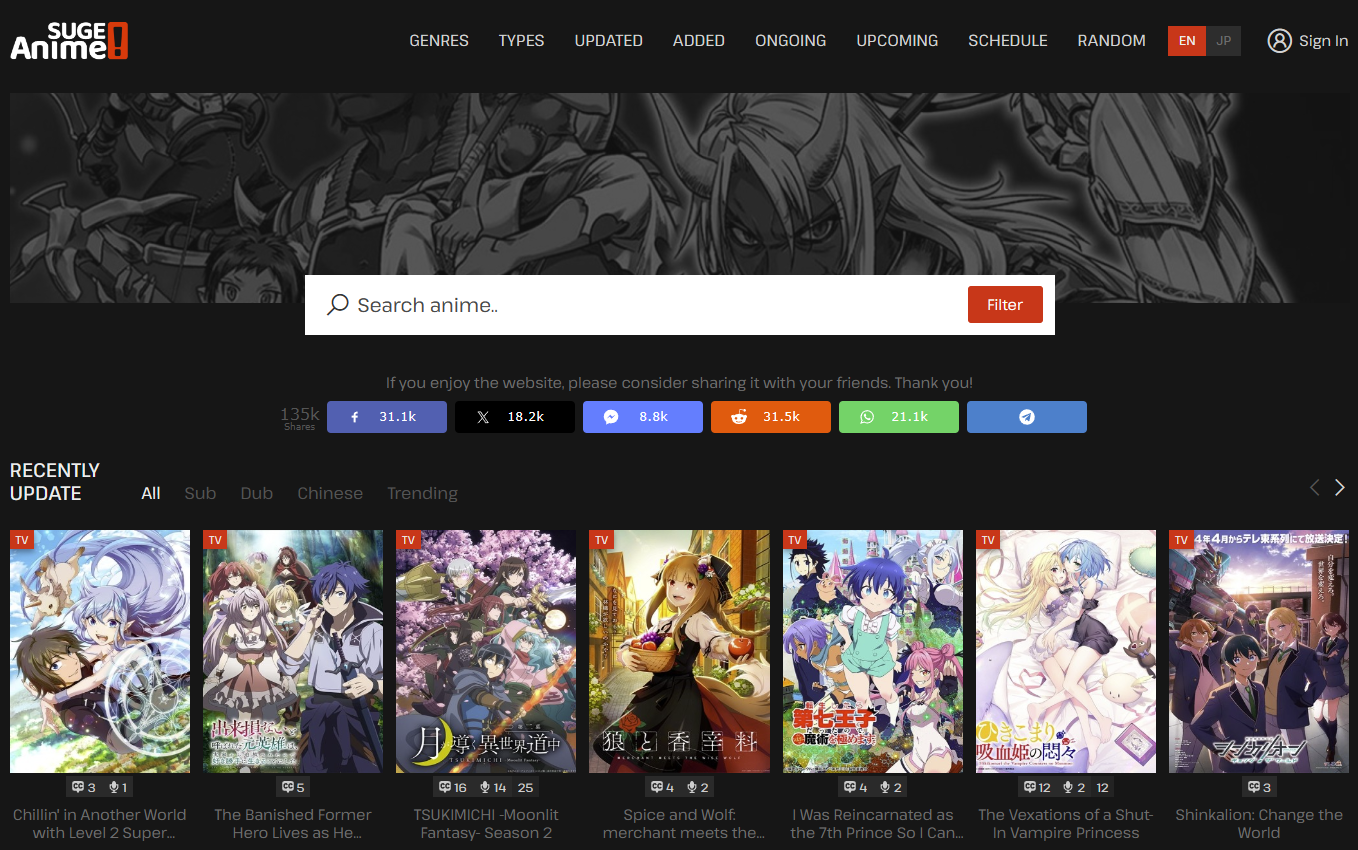Open the Schedule page
Viewport: 1358px width, 850px height.
[x=1007, y=41]
